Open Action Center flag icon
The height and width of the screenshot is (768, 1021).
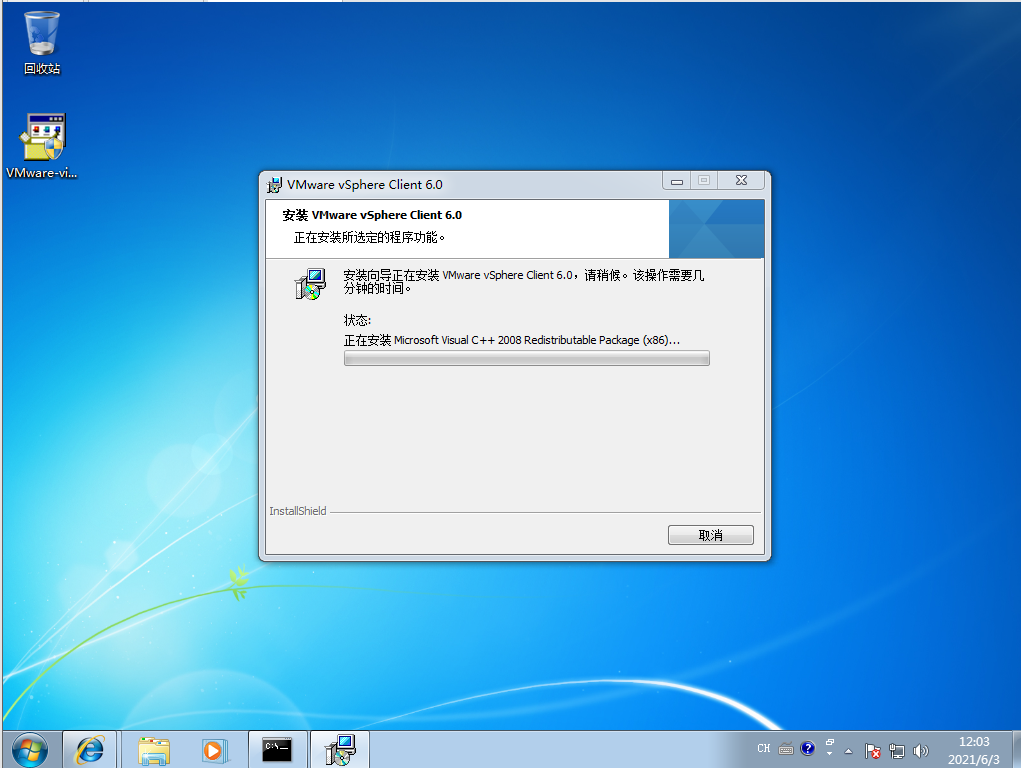(873, 751)
